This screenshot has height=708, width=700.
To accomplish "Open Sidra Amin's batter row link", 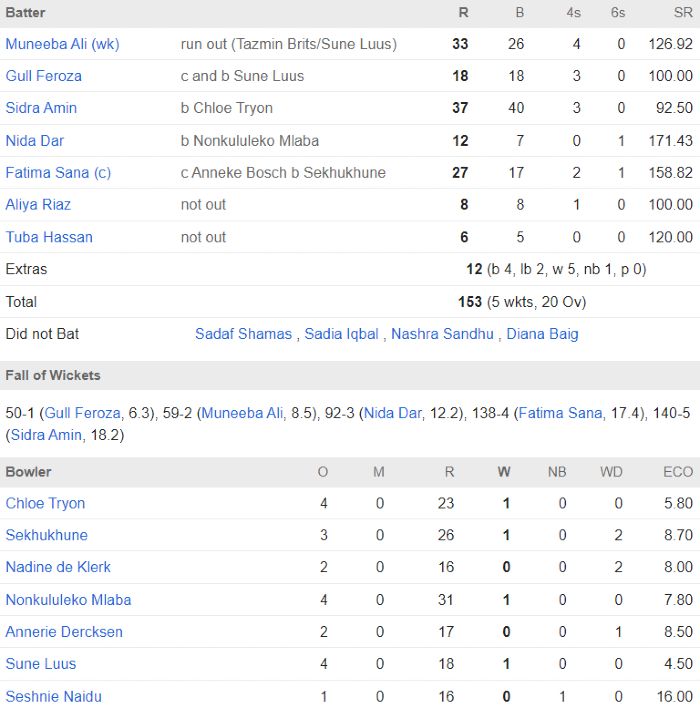I will coord(41,108).
